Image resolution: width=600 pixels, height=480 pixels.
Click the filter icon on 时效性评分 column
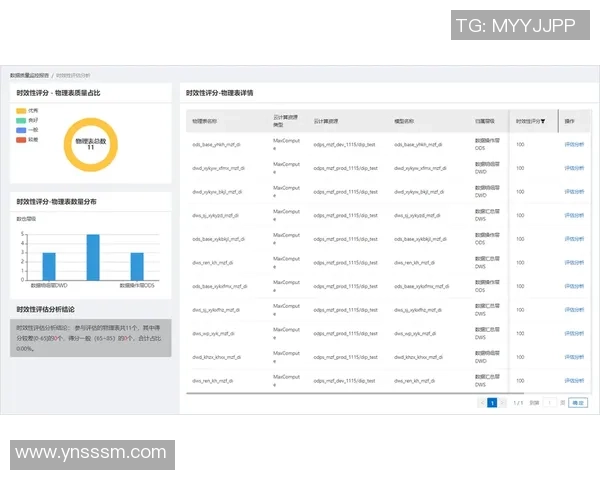(x=542, y=121)
